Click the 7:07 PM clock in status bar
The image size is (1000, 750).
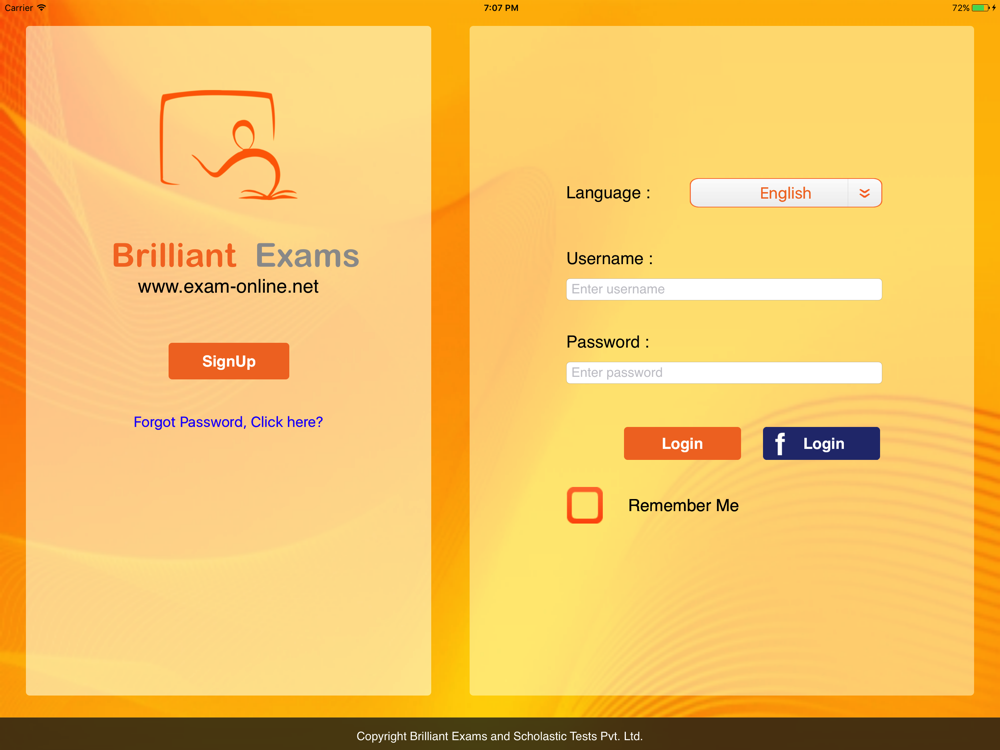[x=501, y=8]
